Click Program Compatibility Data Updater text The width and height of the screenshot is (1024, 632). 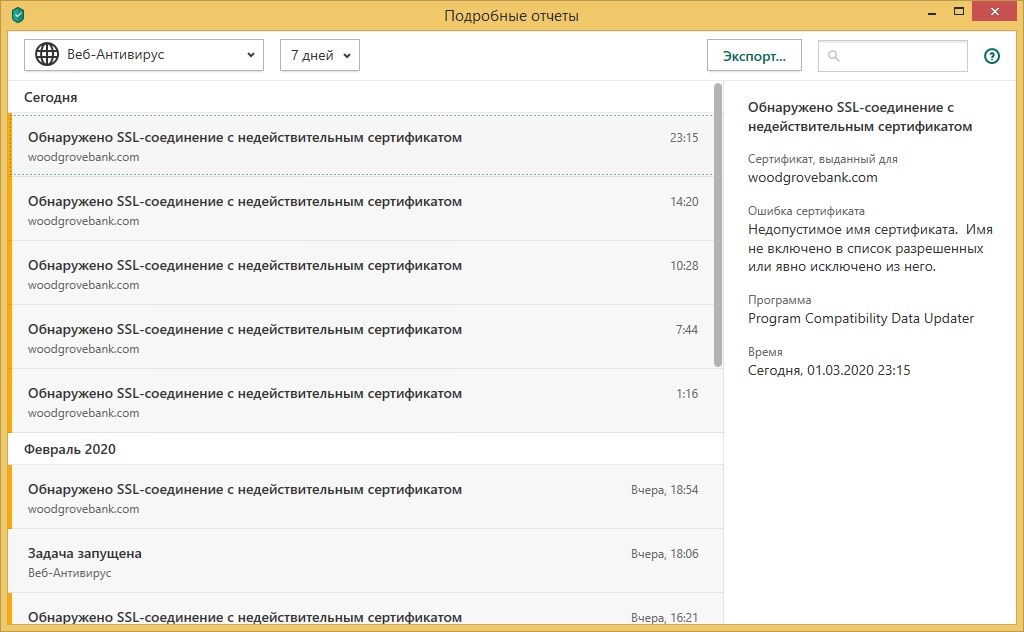point(861,319)
